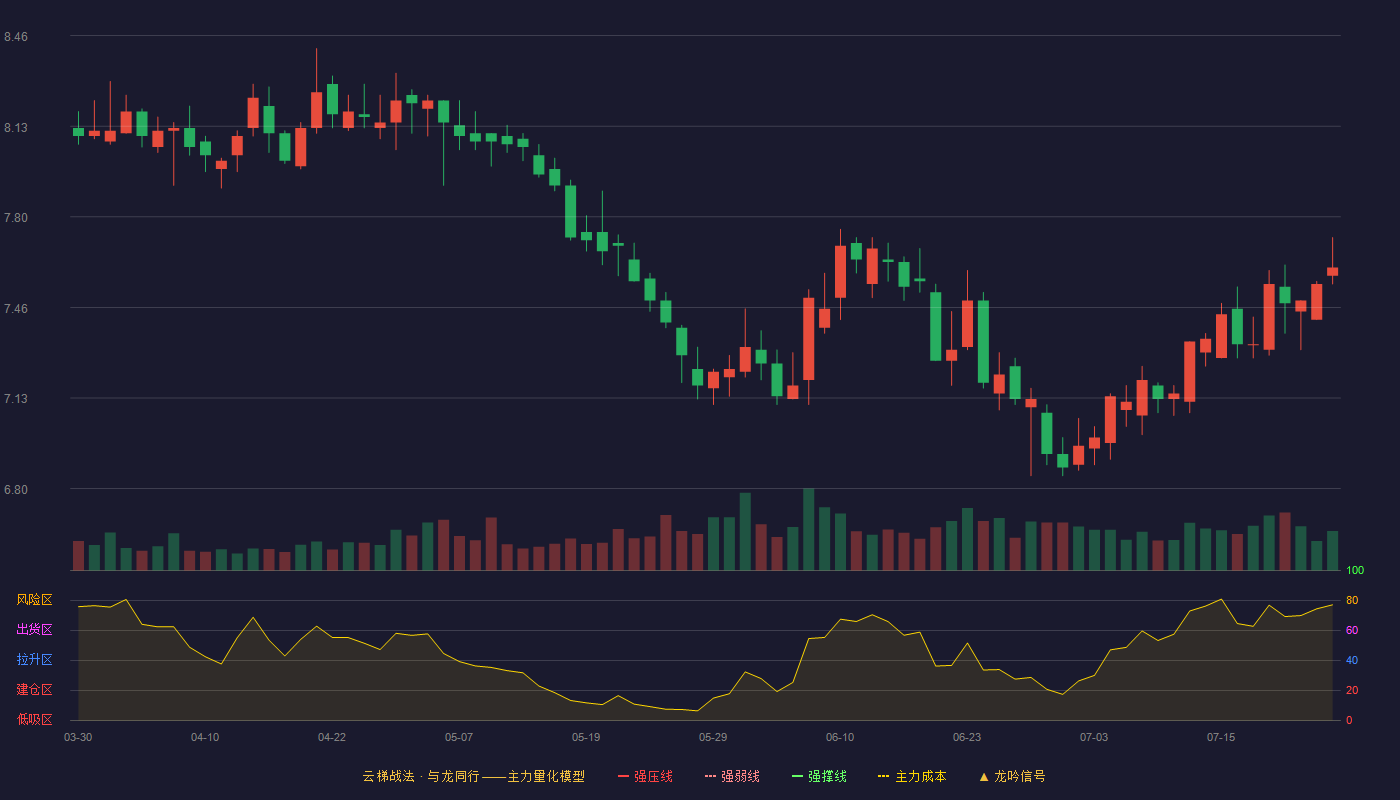The height and width of the screenshot is (800, 1400).
Task: Select the 20 indicator axis value
Action: point(1352,691)
